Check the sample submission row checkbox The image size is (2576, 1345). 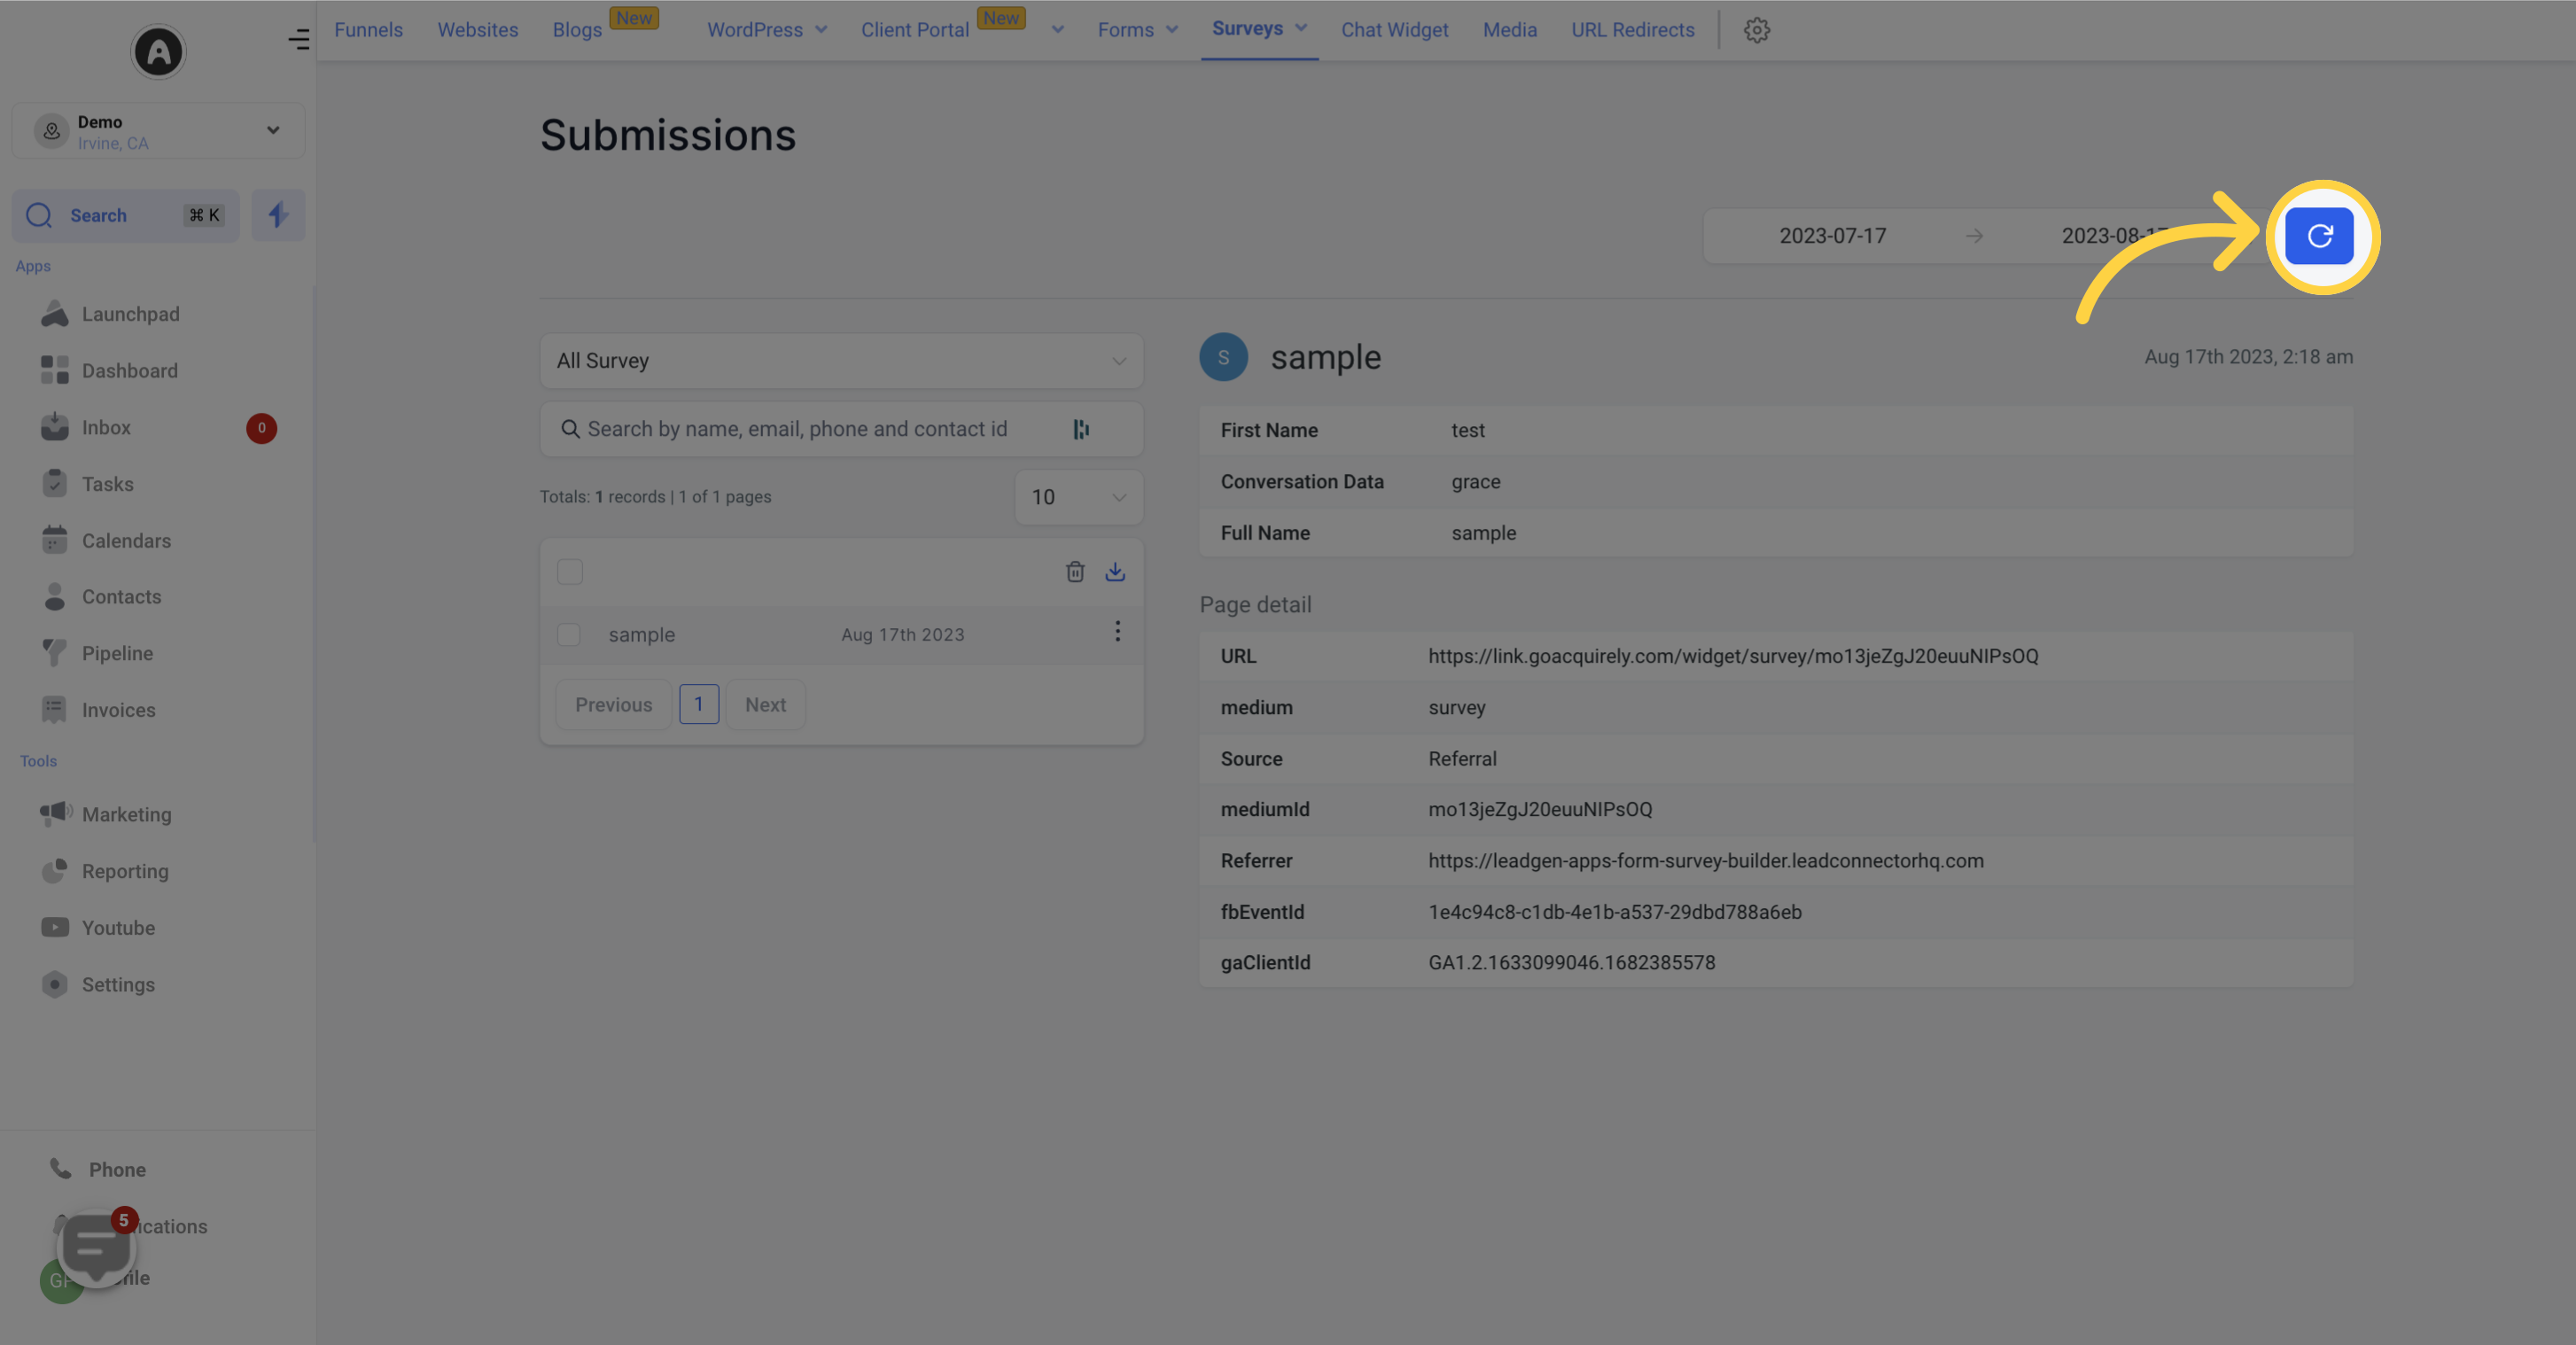click(569, 635)
